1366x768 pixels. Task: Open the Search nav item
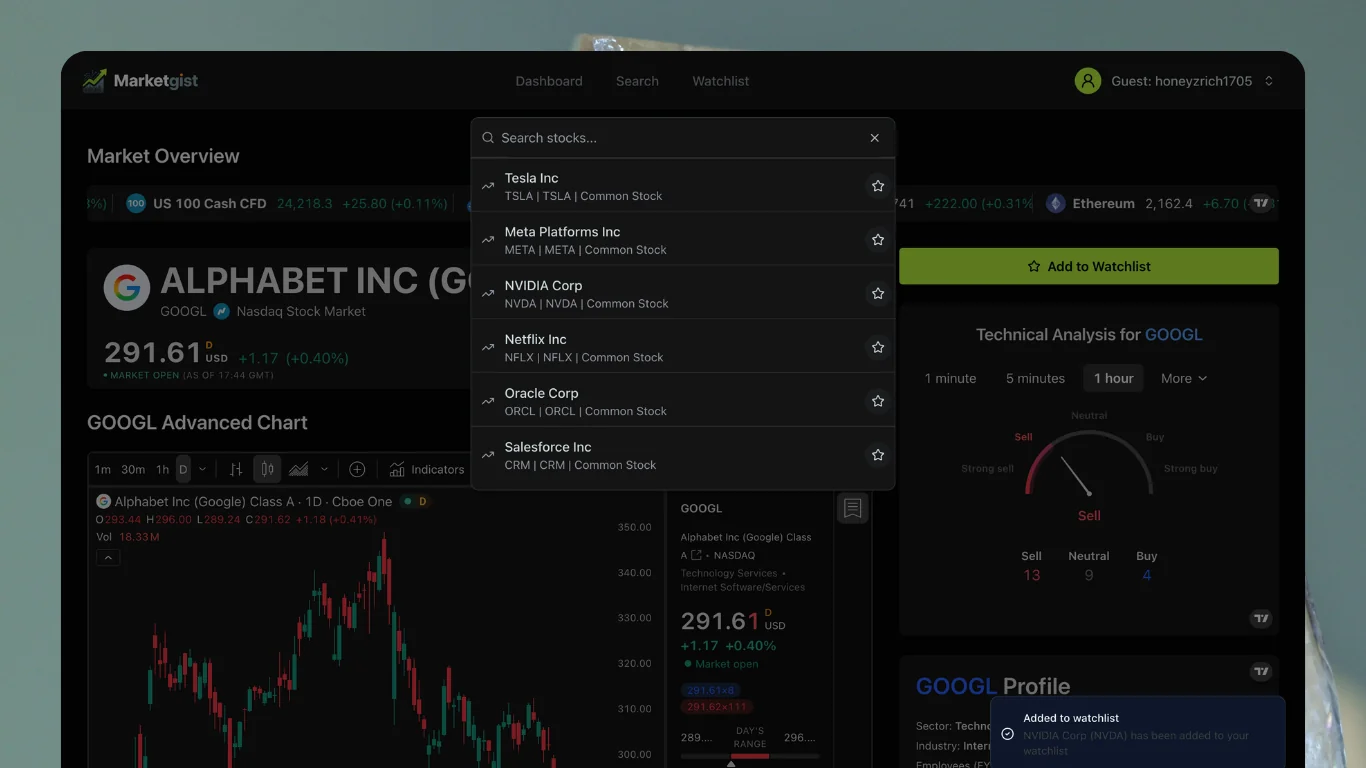click(x=637, y=81)
